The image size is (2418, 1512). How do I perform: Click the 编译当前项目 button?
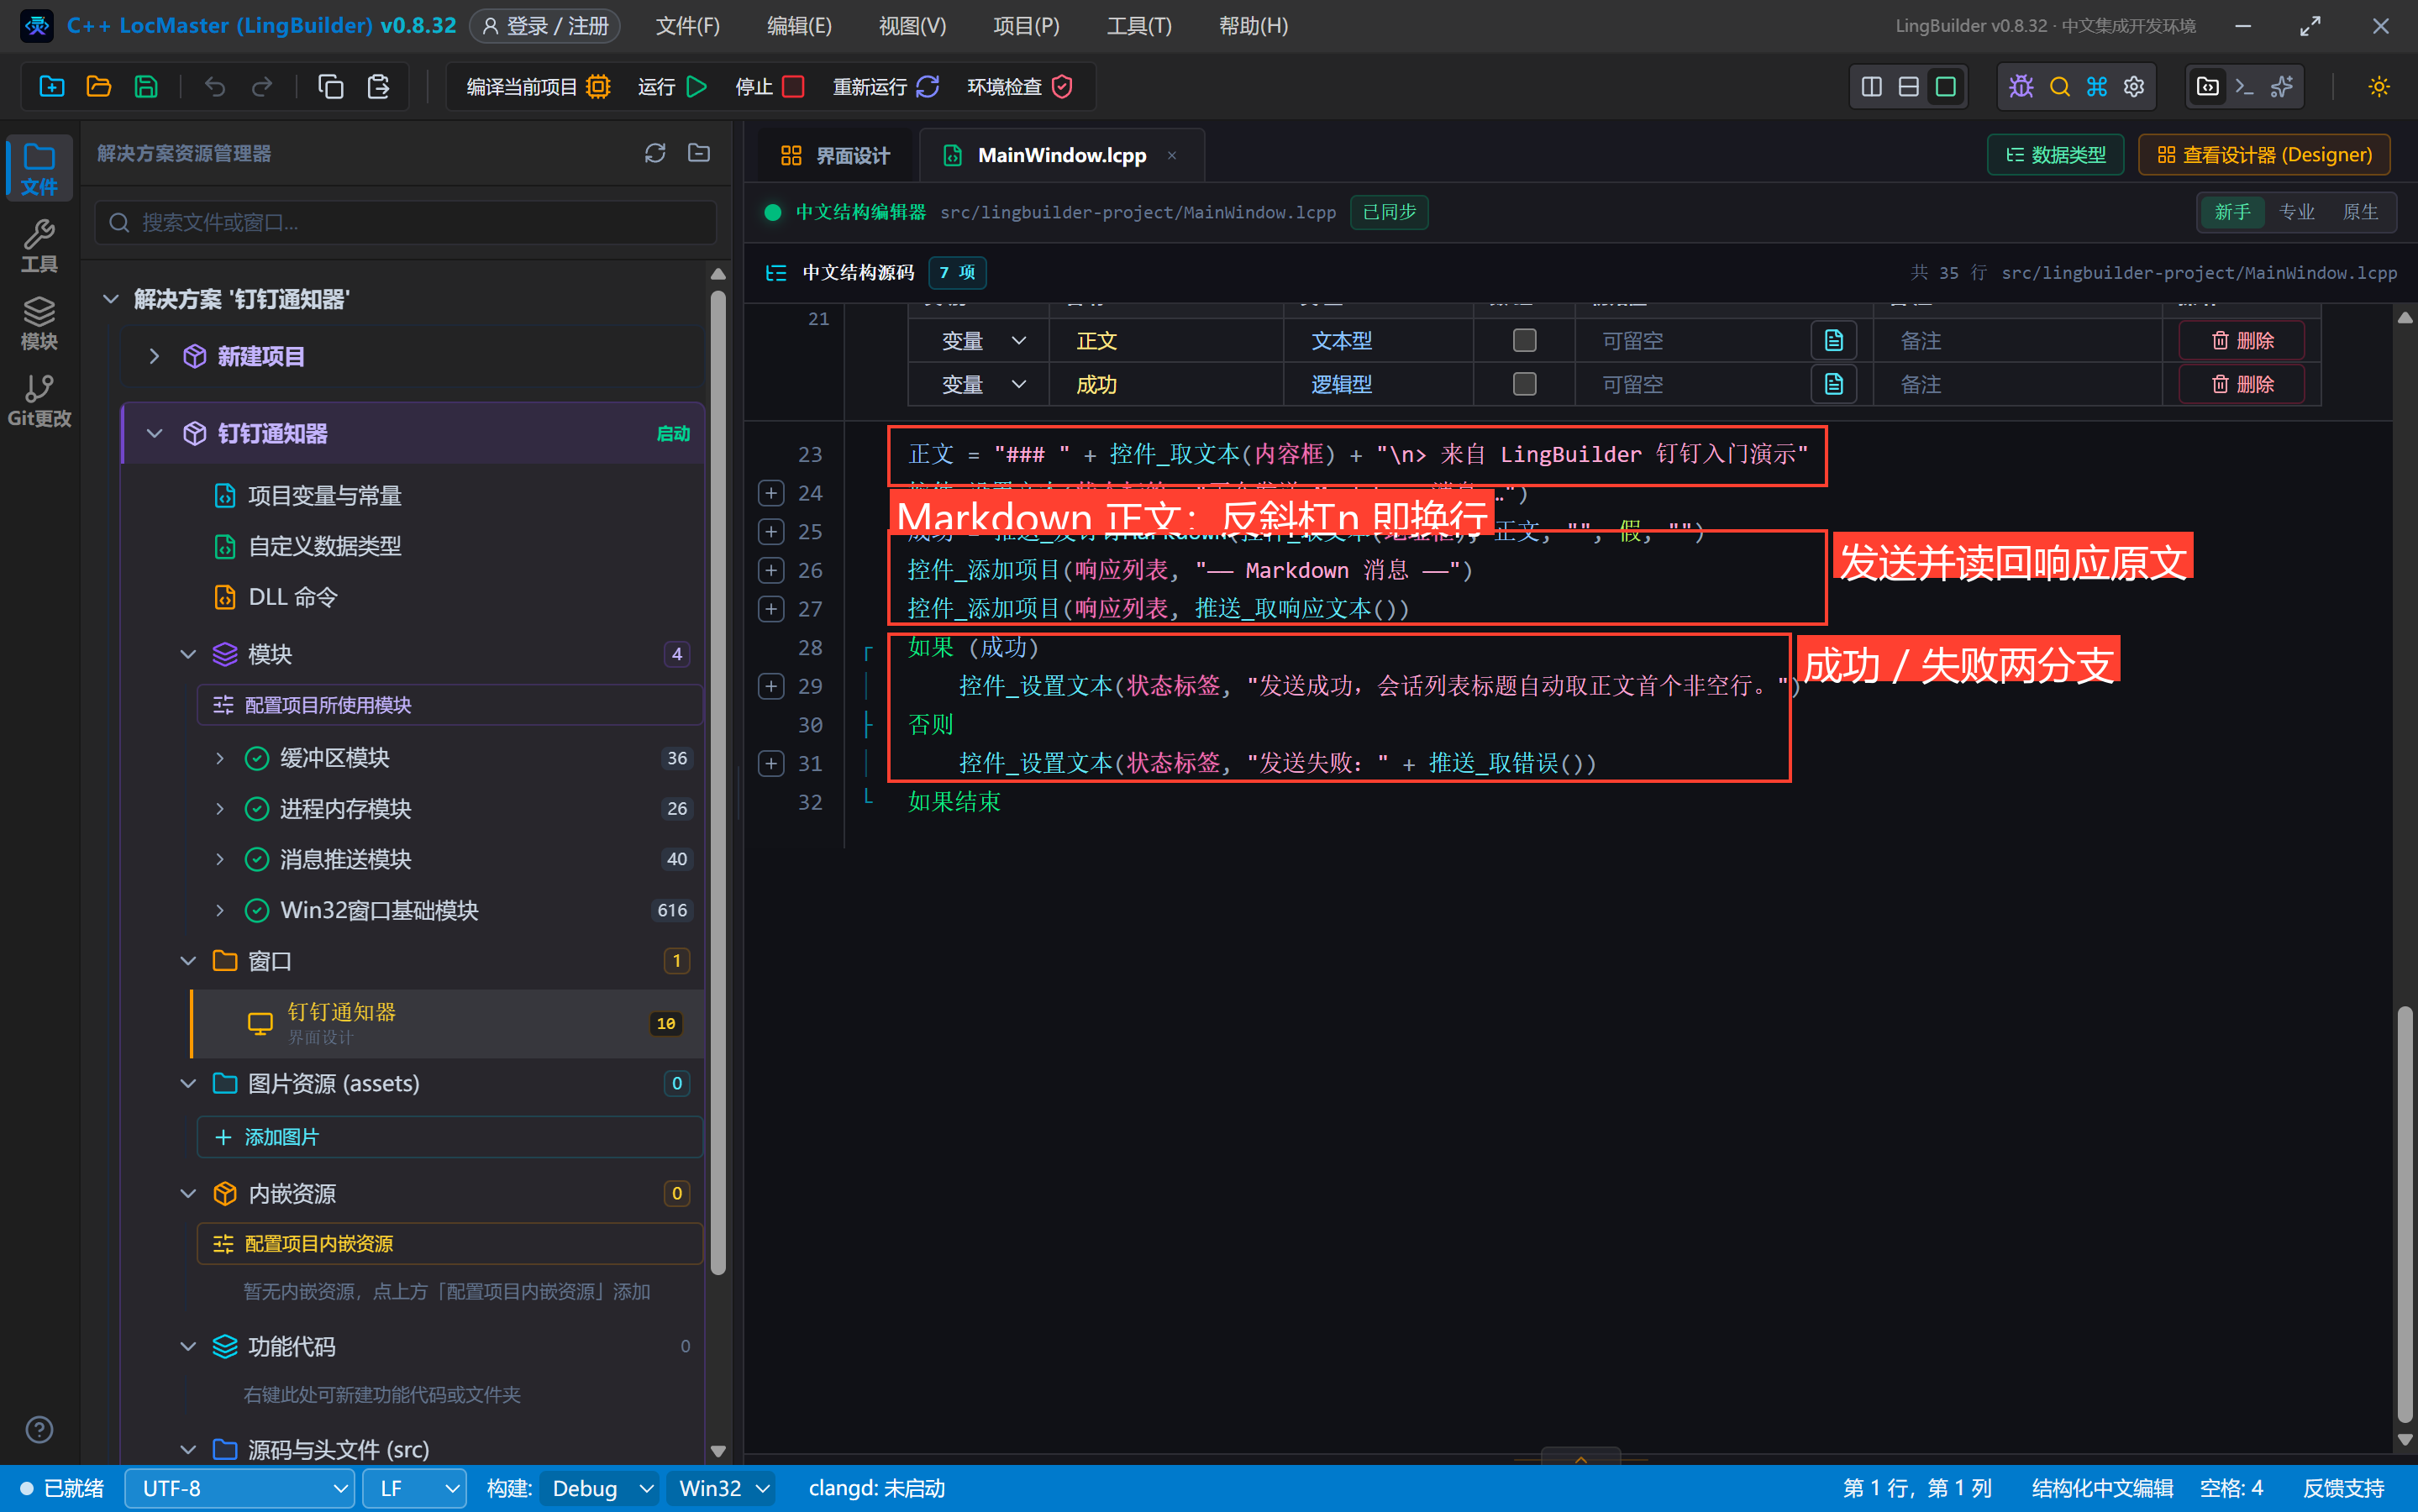[538, 87]
